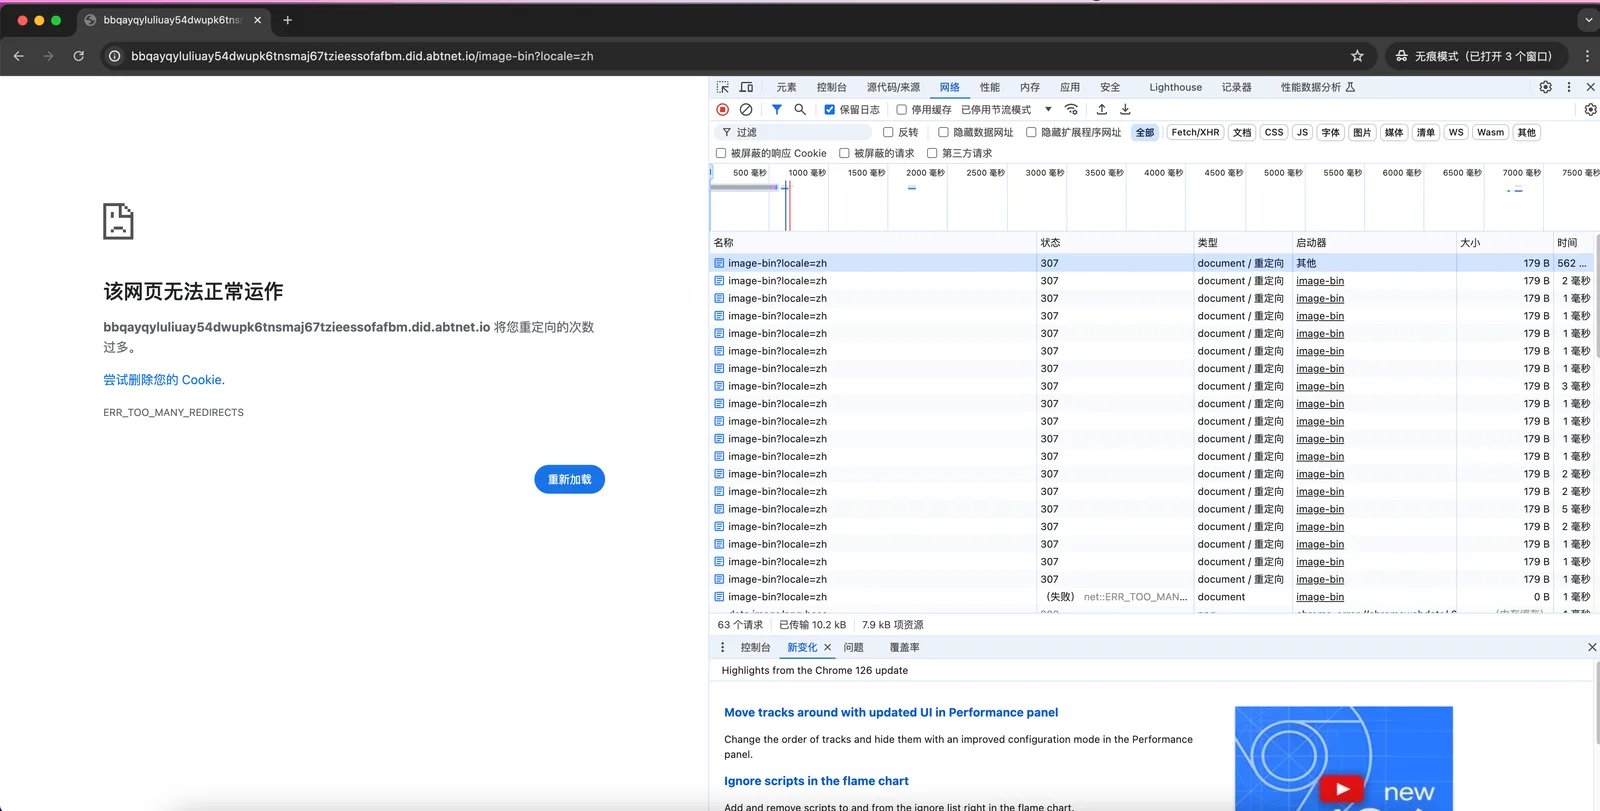Select first image-bin?locale=zh request row

(x=1150, y=263)
